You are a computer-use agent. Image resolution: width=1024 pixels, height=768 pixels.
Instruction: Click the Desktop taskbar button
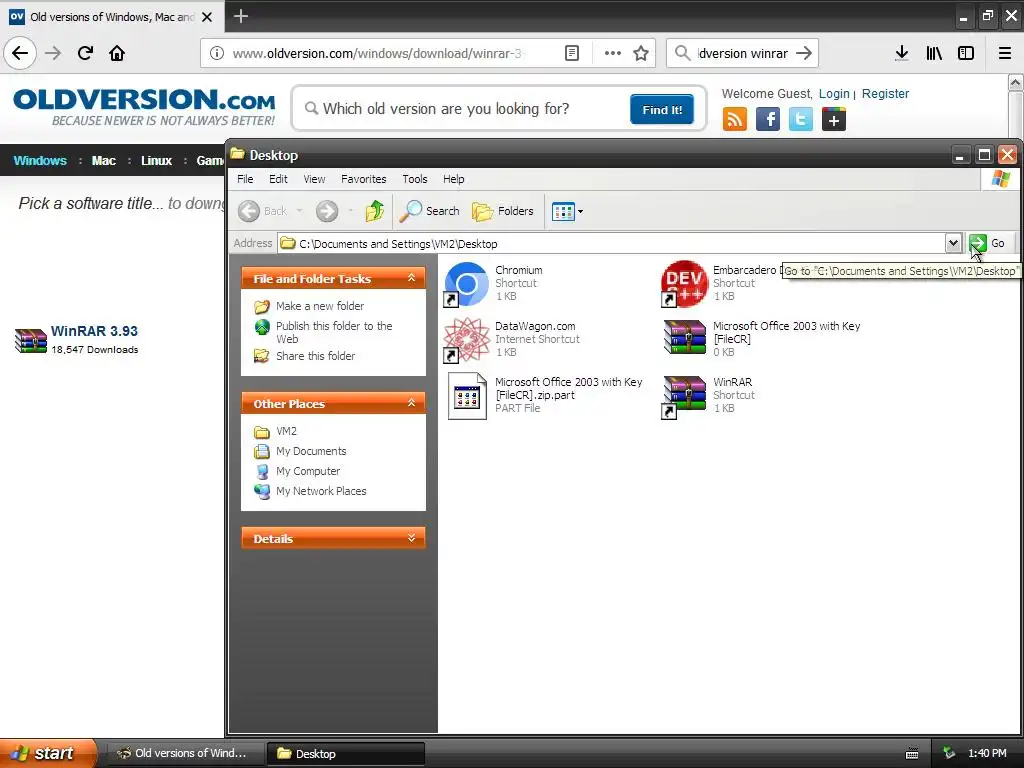(x=345, y=753)
